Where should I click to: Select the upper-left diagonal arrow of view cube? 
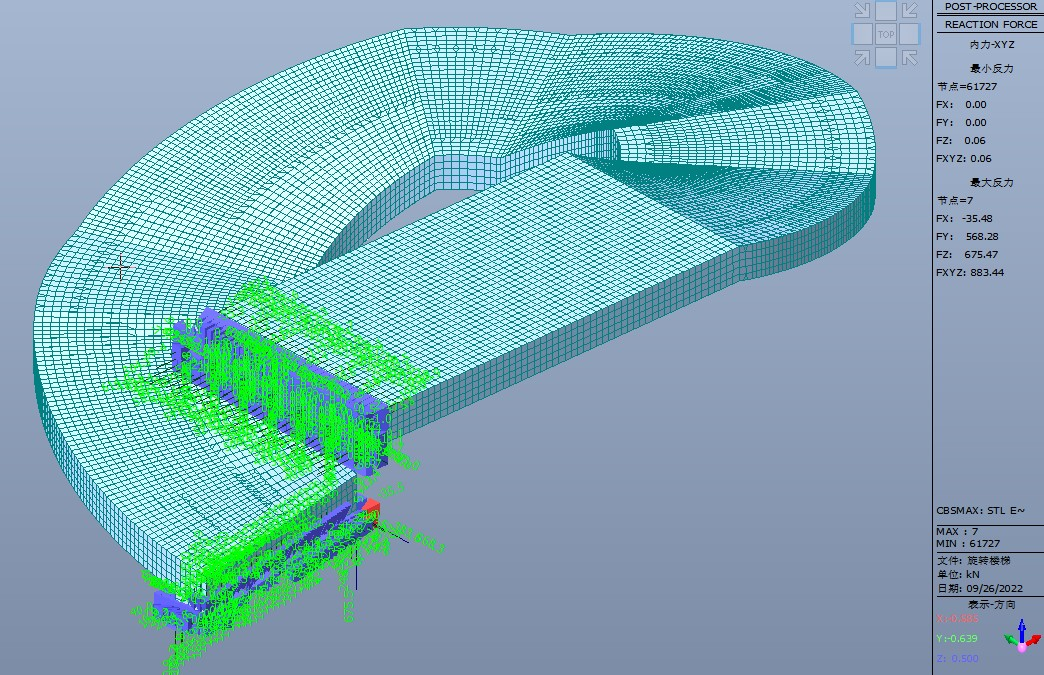coord(862,10)
